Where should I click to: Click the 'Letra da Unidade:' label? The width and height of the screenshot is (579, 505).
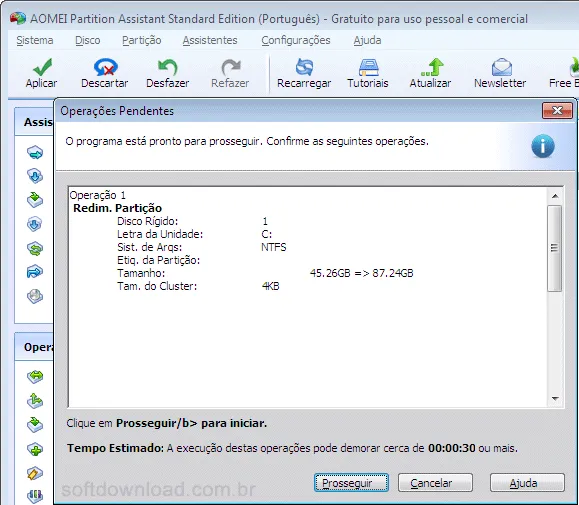tap(160, 234)
